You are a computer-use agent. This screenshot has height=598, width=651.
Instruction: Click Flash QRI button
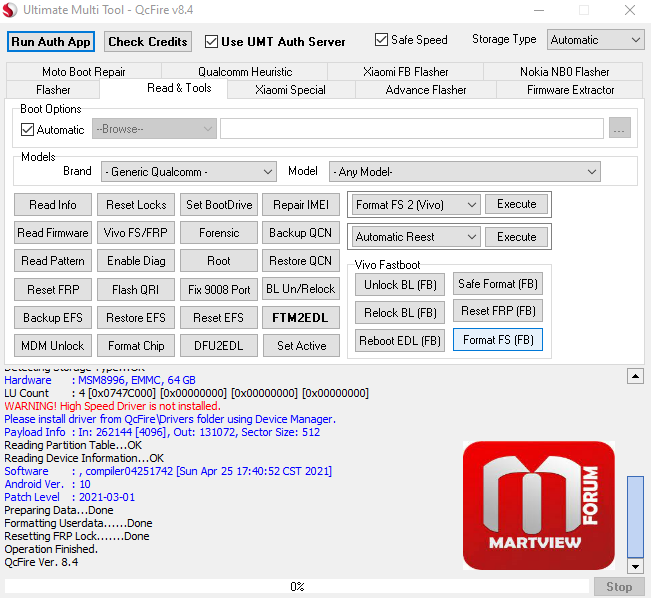(x=136, y=289)
